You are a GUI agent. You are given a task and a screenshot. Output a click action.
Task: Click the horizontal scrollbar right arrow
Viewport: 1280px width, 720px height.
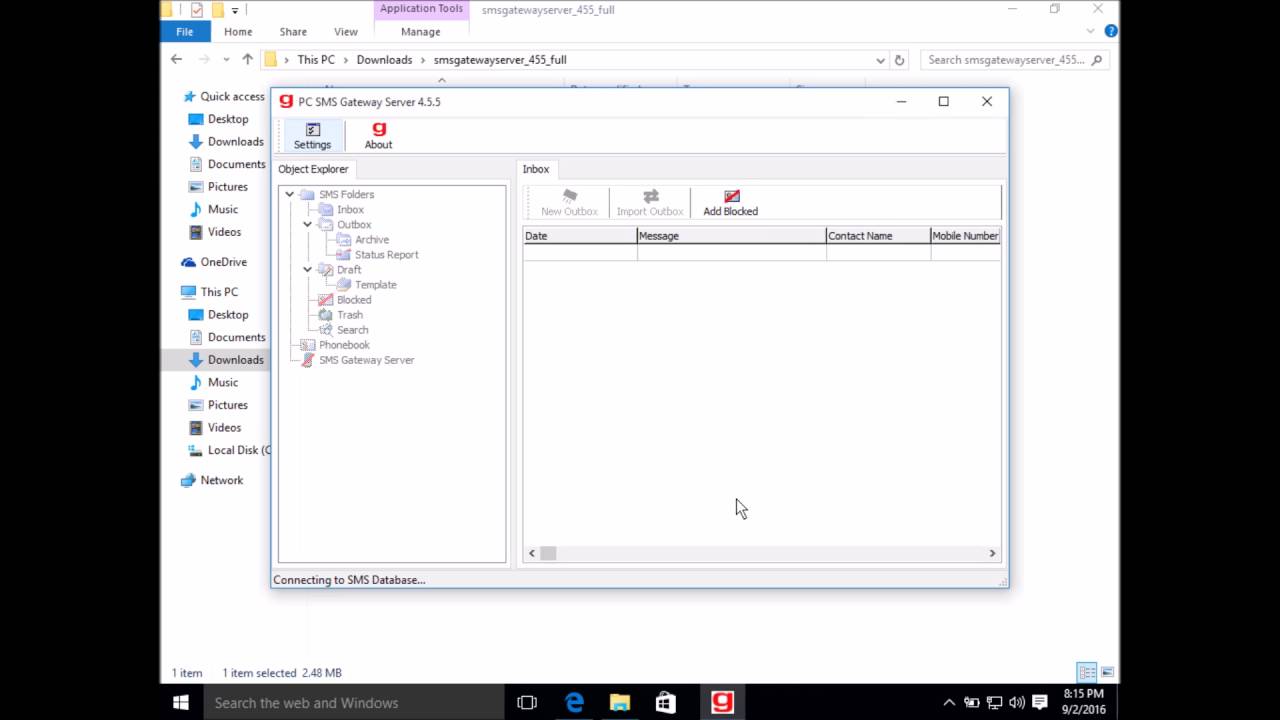992,553
